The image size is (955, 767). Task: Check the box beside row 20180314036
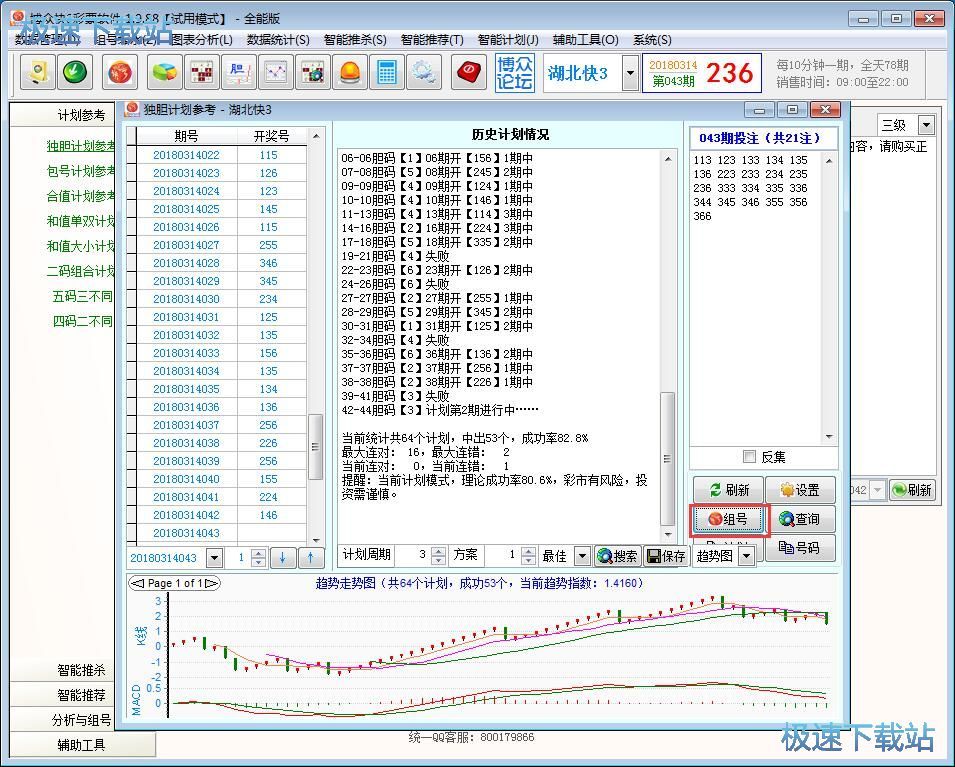[x=131, y=407]
